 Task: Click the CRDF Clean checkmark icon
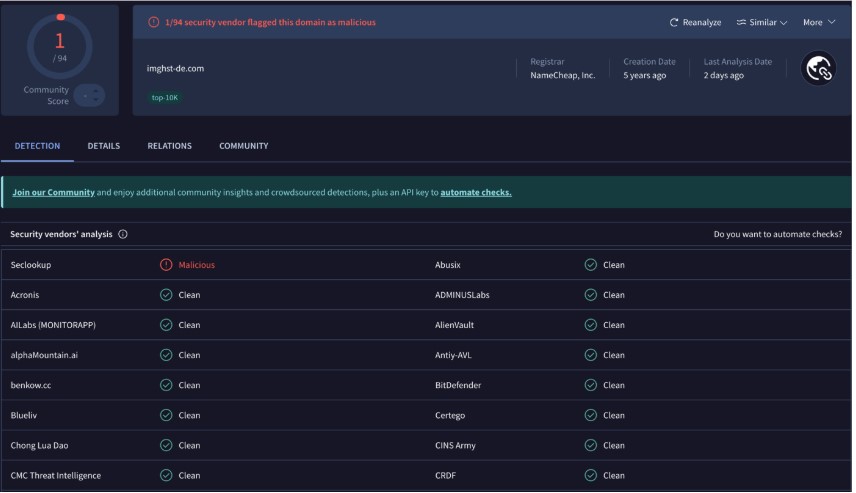pyautogui.click(x=593, y=476)
